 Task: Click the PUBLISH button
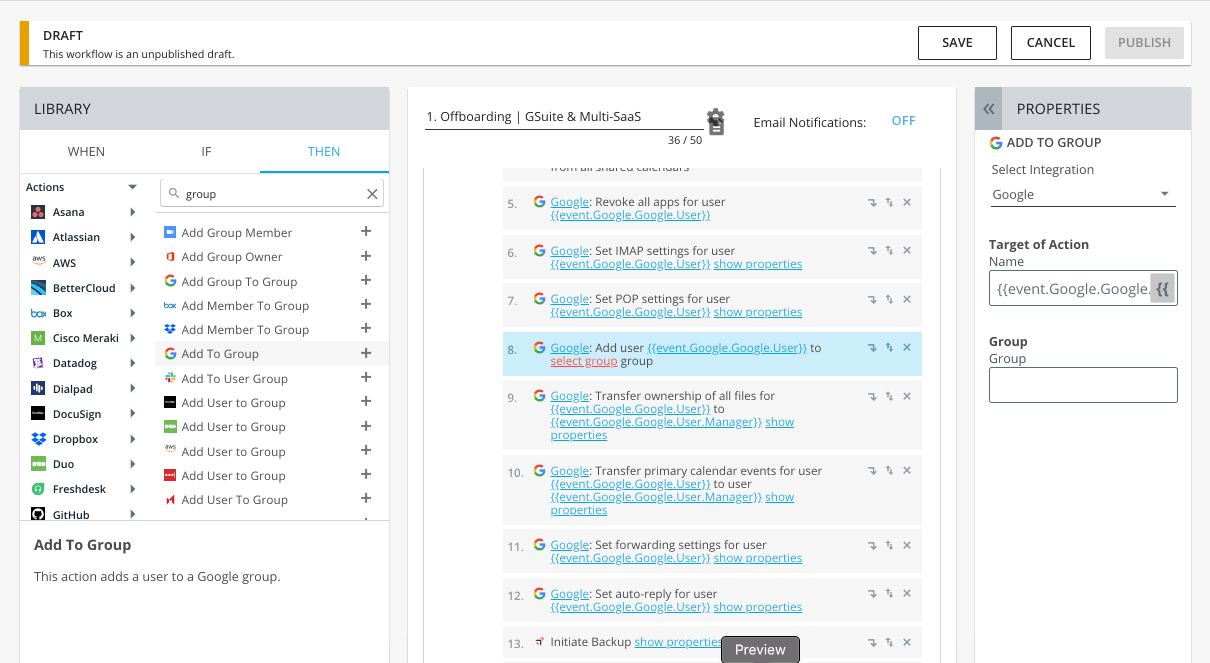click(1144, 42)
